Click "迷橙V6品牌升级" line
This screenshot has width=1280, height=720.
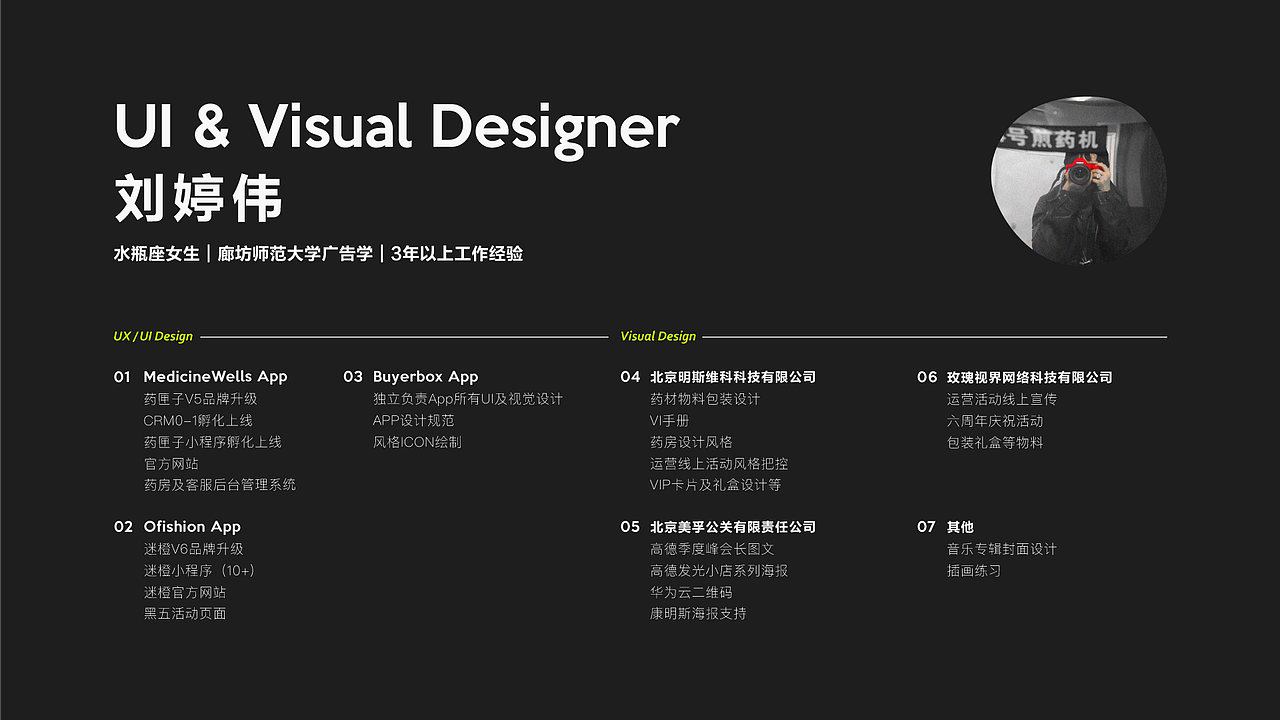click(193, 549)
